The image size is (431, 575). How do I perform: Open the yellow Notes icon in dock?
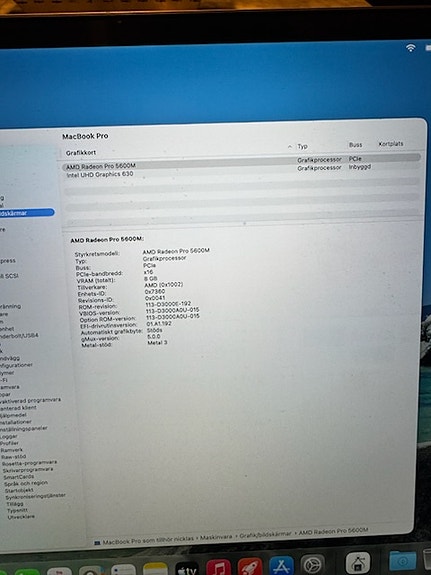click(x=155, y=569)
